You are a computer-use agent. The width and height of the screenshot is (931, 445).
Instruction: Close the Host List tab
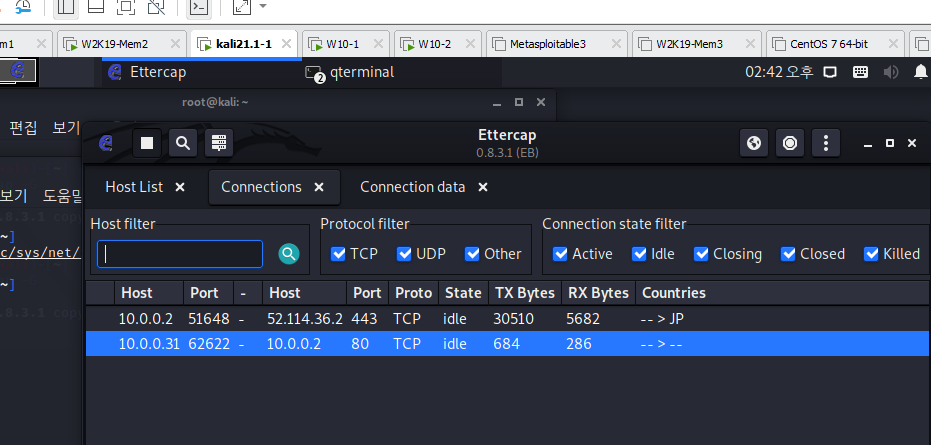tap(180, 187)
